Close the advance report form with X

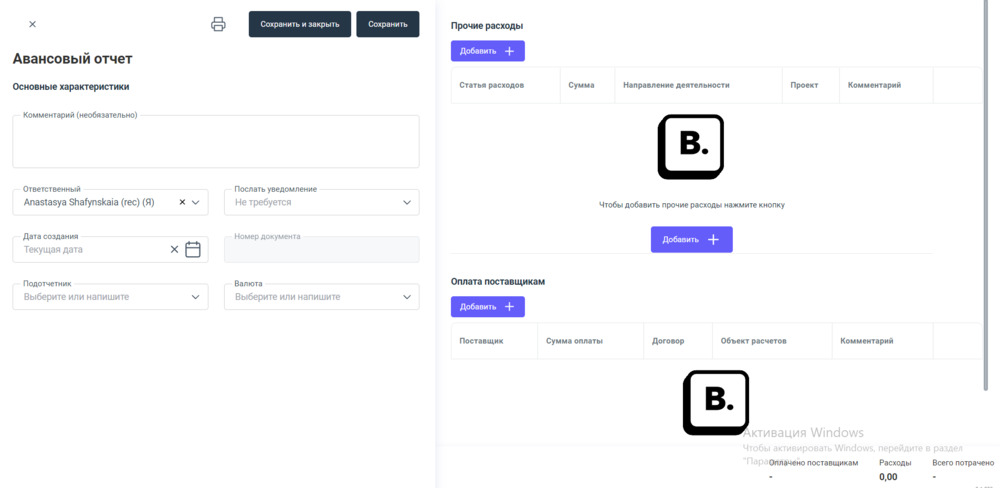pyautogui.click(x=32, y=24)
